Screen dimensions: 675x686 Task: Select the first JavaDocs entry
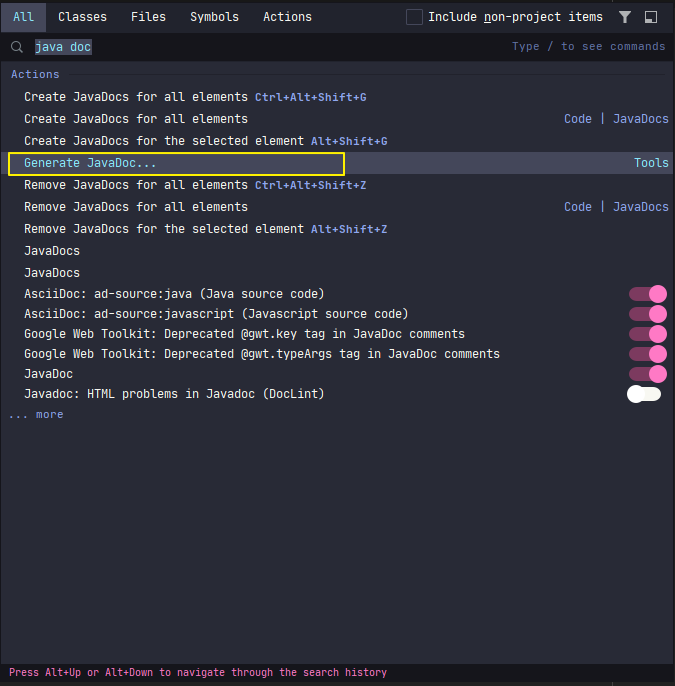pos(337,251)
